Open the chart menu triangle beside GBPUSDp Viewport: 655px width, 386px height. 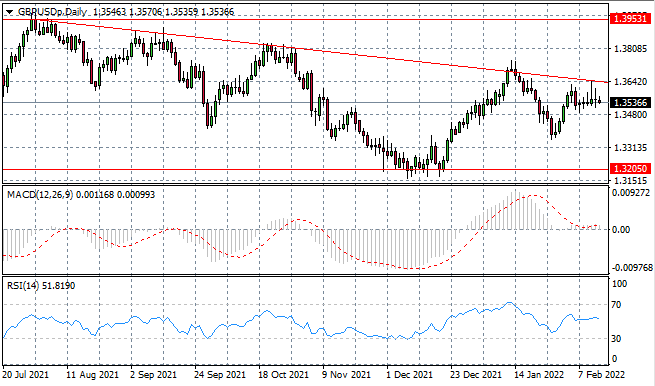click(9, 12)
